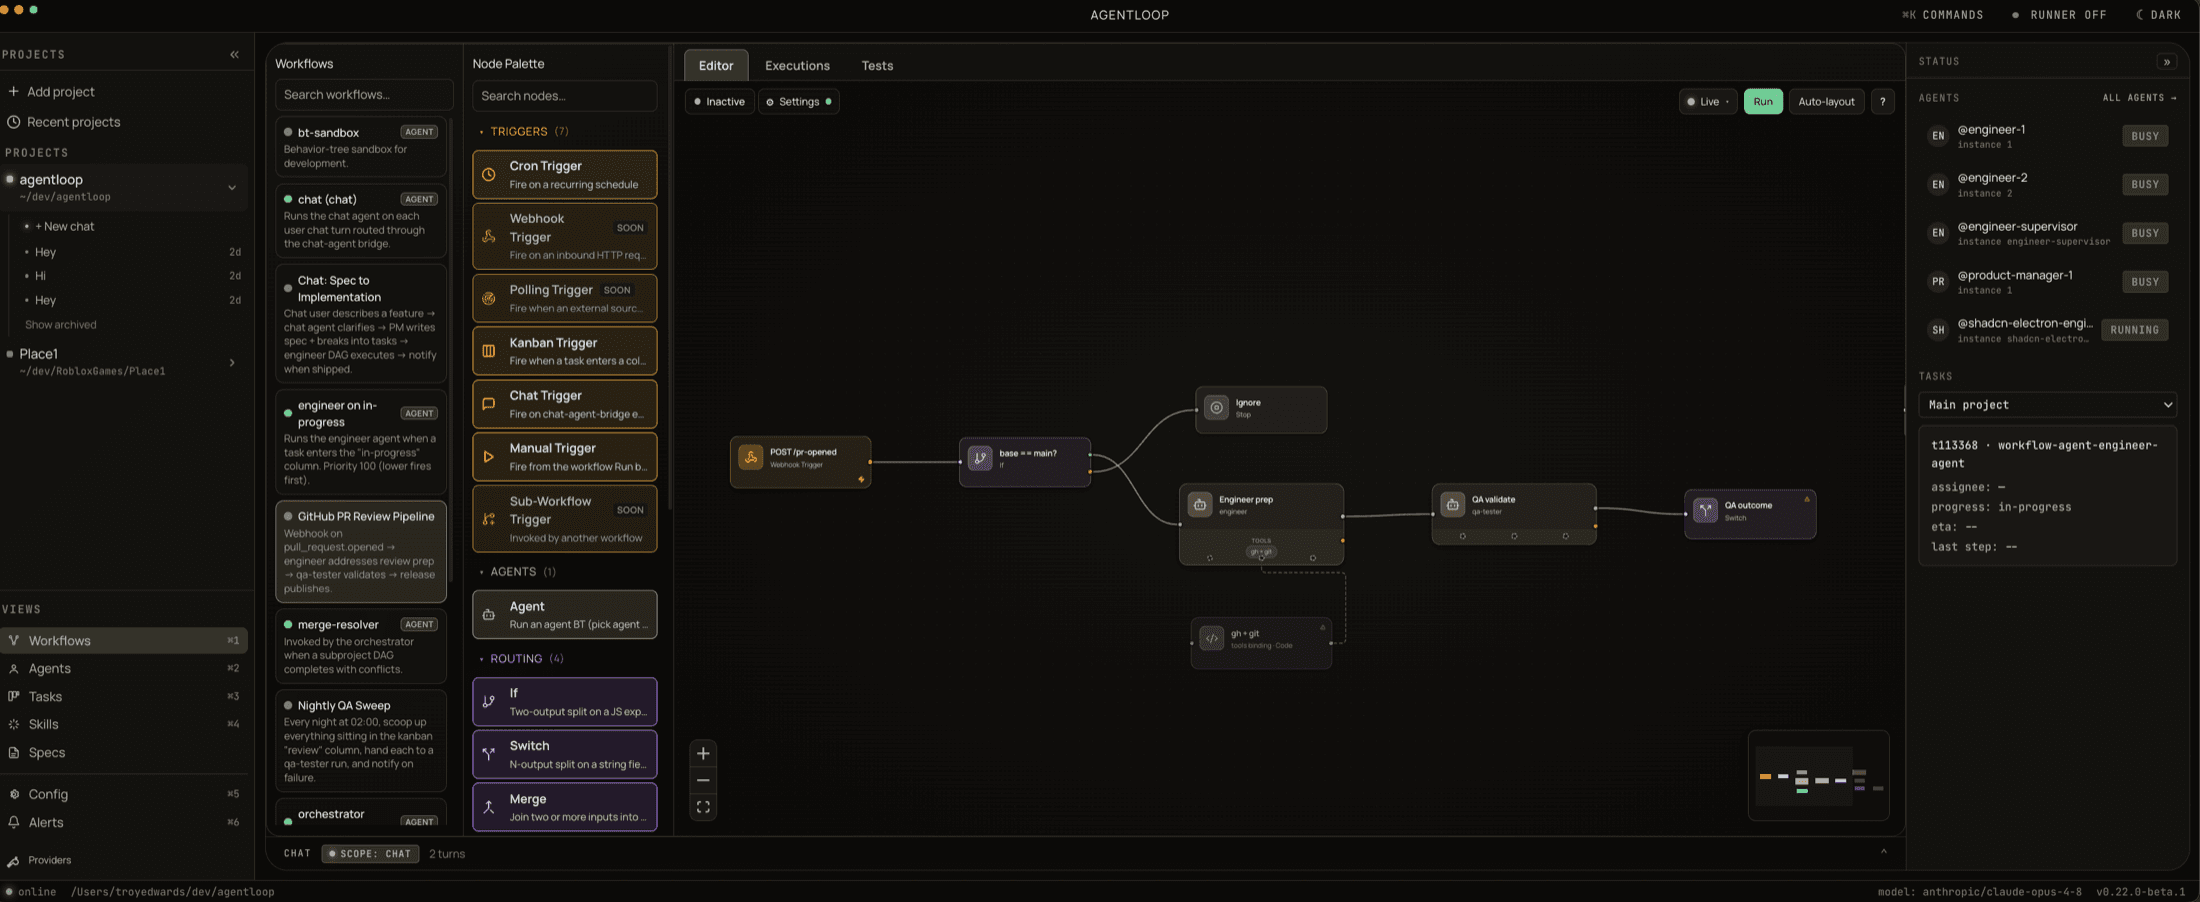
Task: Open the Alerts view
Action: pos(124,823)
